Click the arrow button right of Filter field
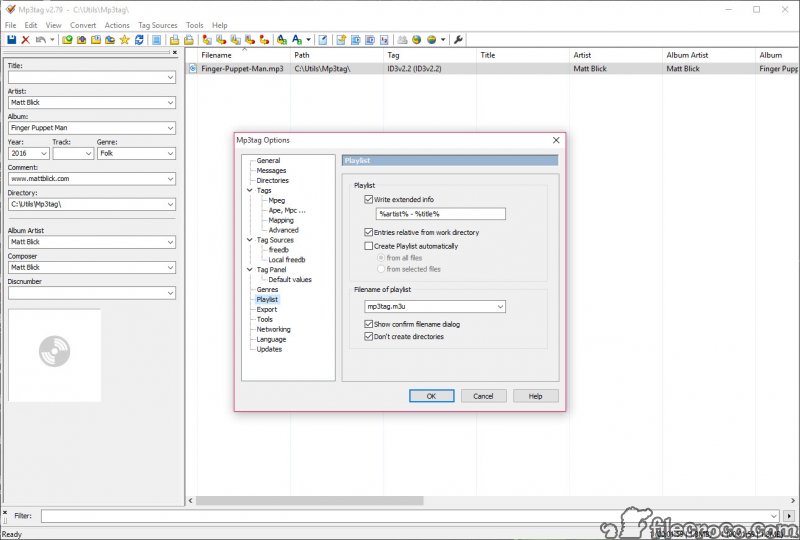 coord(789,516)
